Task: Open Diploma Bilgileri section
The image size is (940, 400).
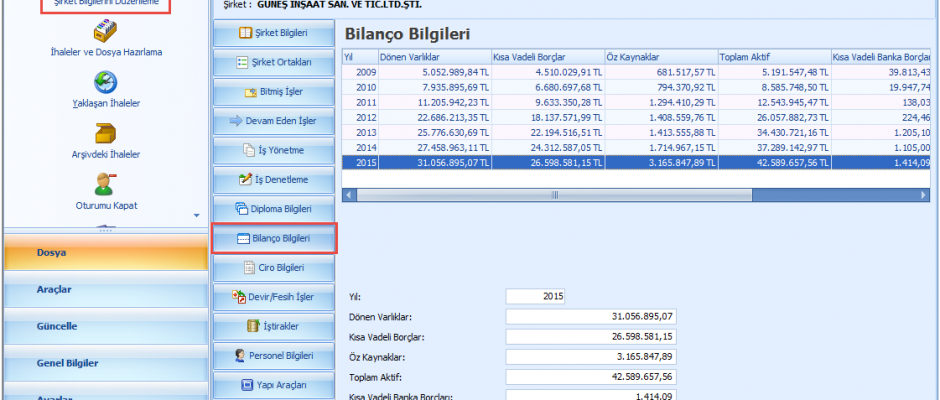Action: coord(274,209)
